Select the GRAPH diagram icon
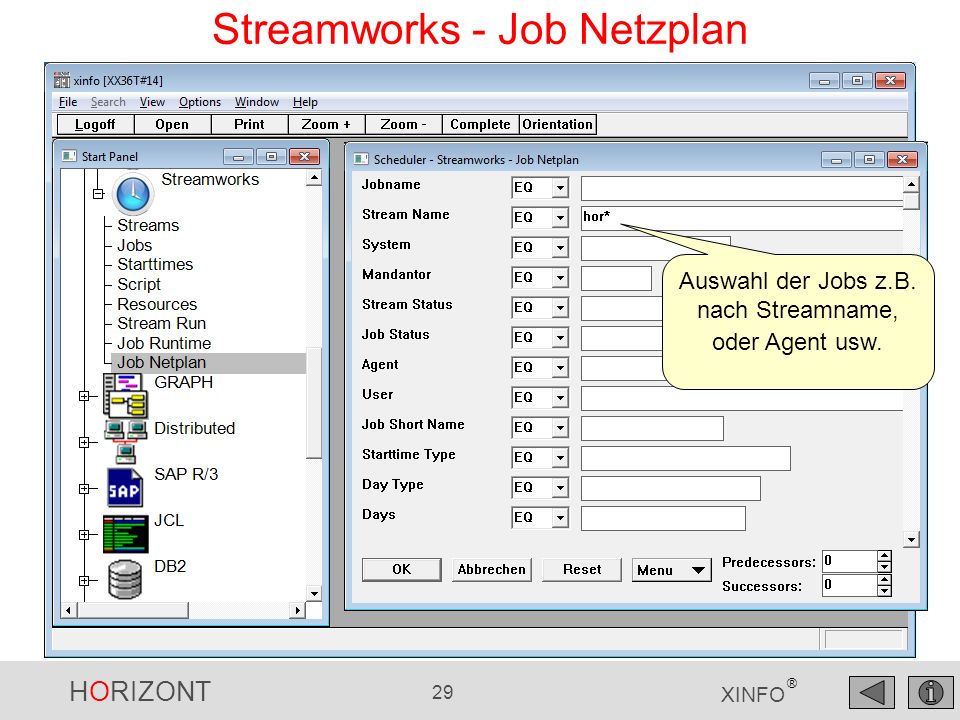The width and height of the screenshot is (960, 720). pos(125,396)
